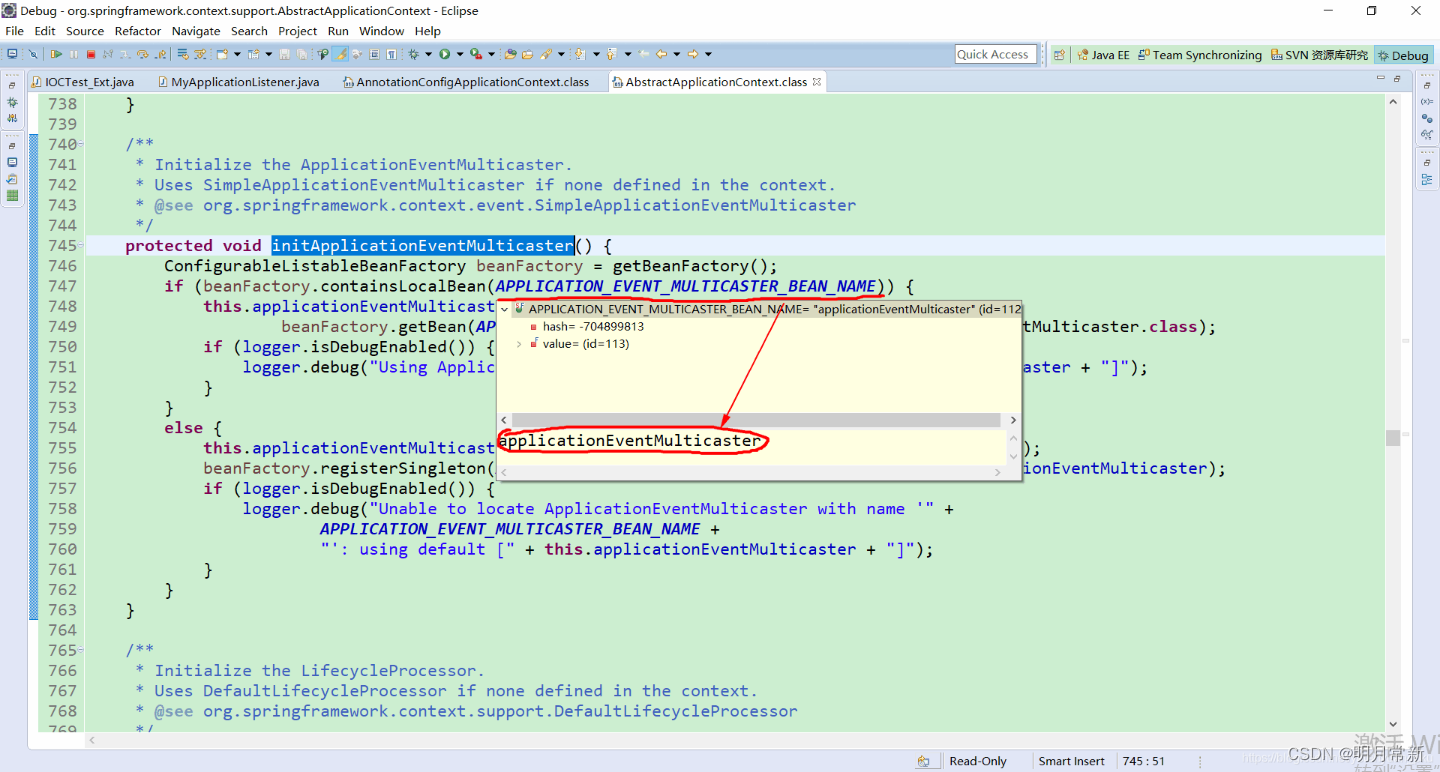
Task: Click the Open Type toolbar icon
Action: pos(510,54)
